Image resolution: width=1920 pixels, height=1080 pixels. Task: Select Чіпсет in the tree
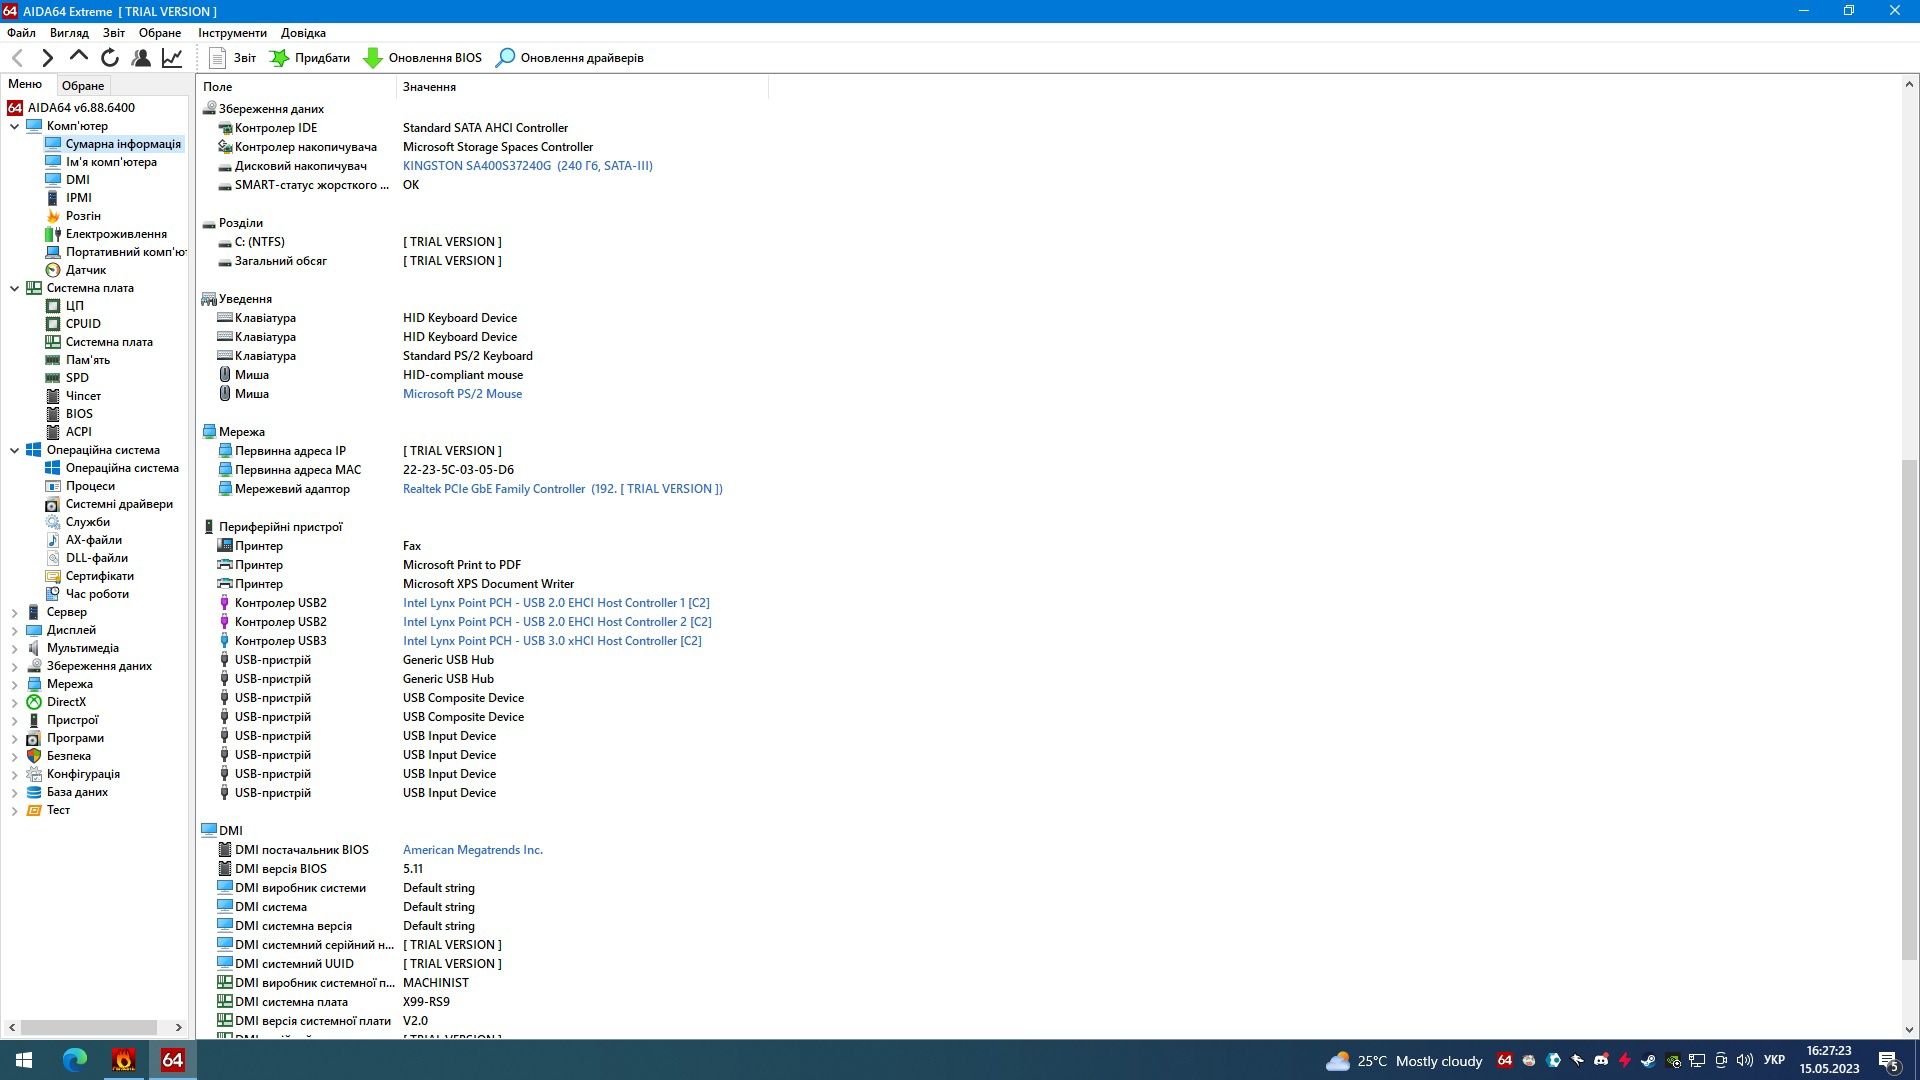pos(83,396)
